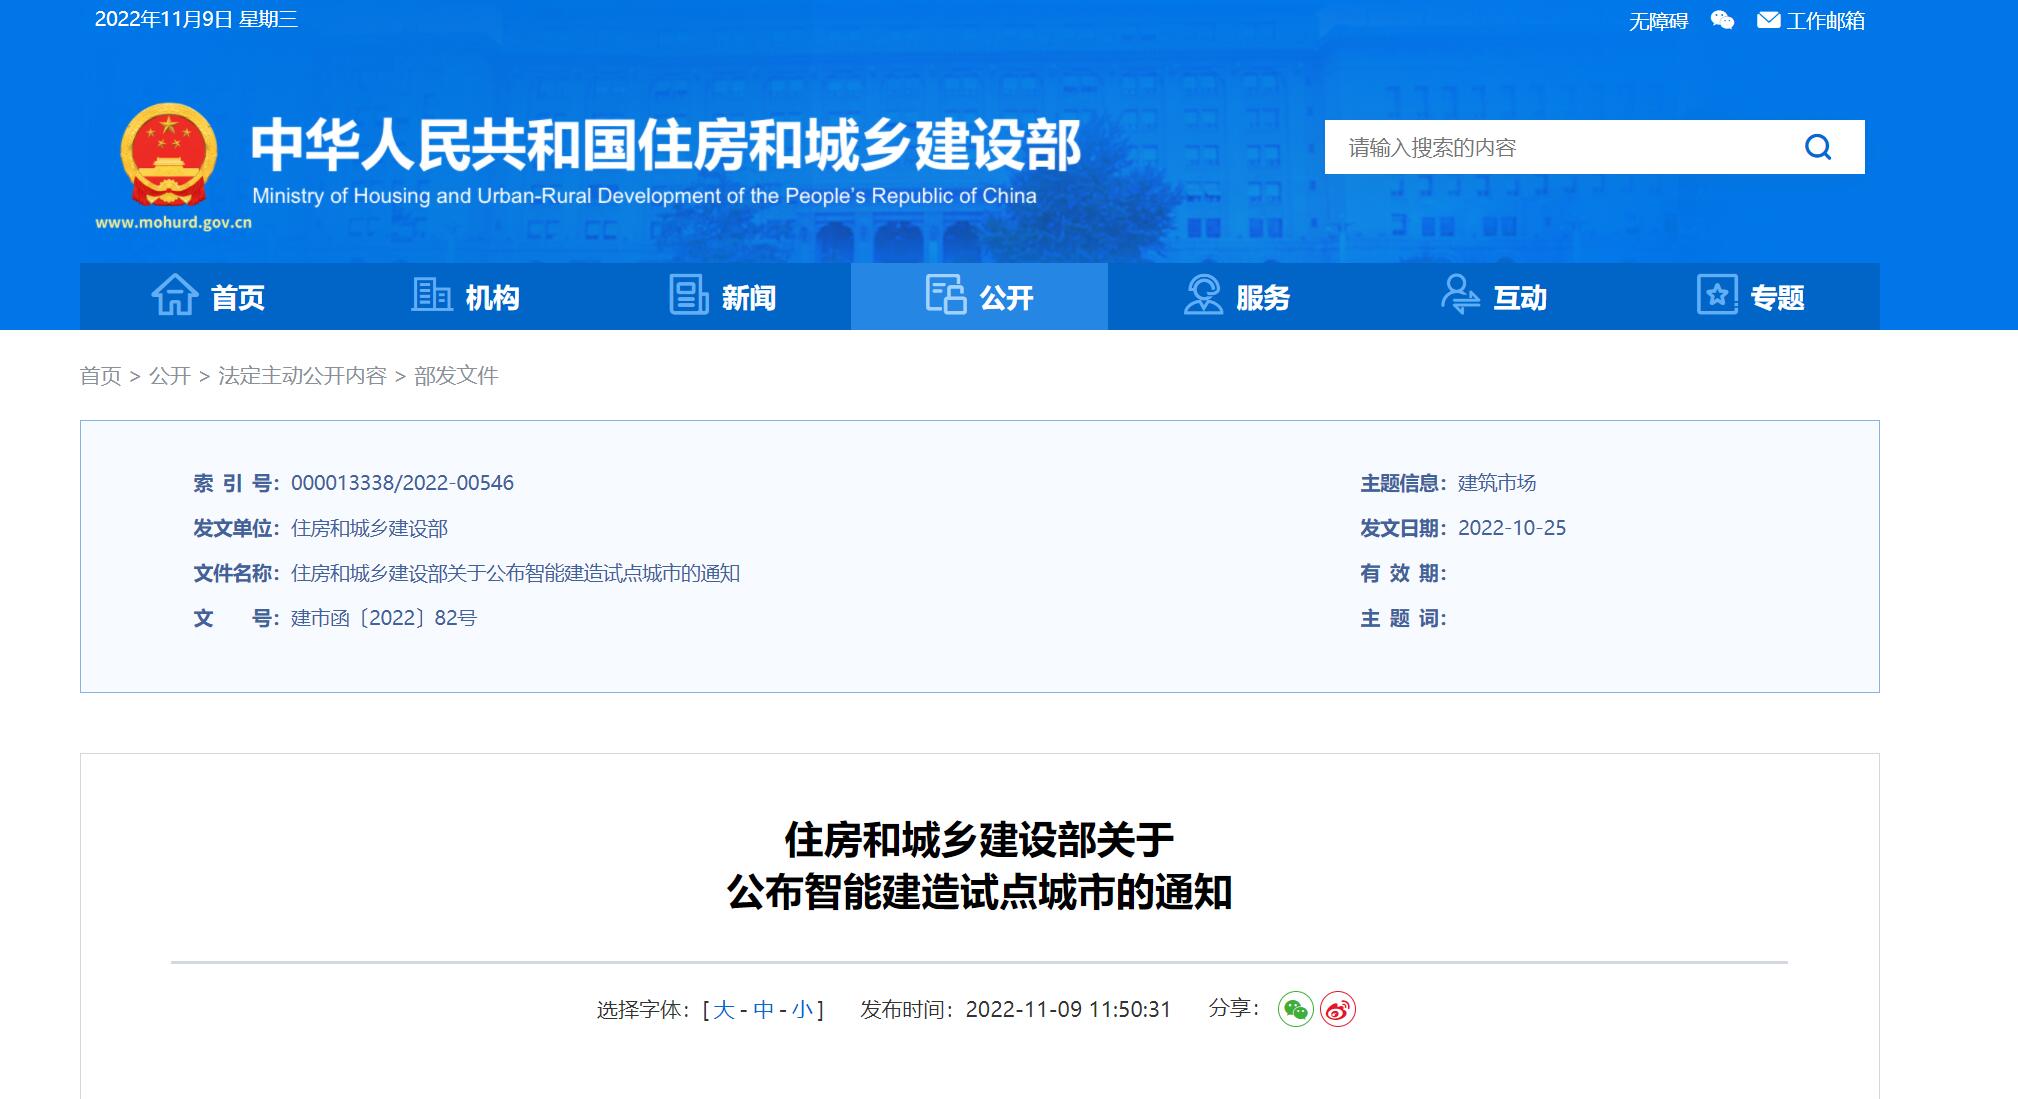Set font size to 小
This screenshot has height=1099, width=2018.
(x=802, y=1010)
